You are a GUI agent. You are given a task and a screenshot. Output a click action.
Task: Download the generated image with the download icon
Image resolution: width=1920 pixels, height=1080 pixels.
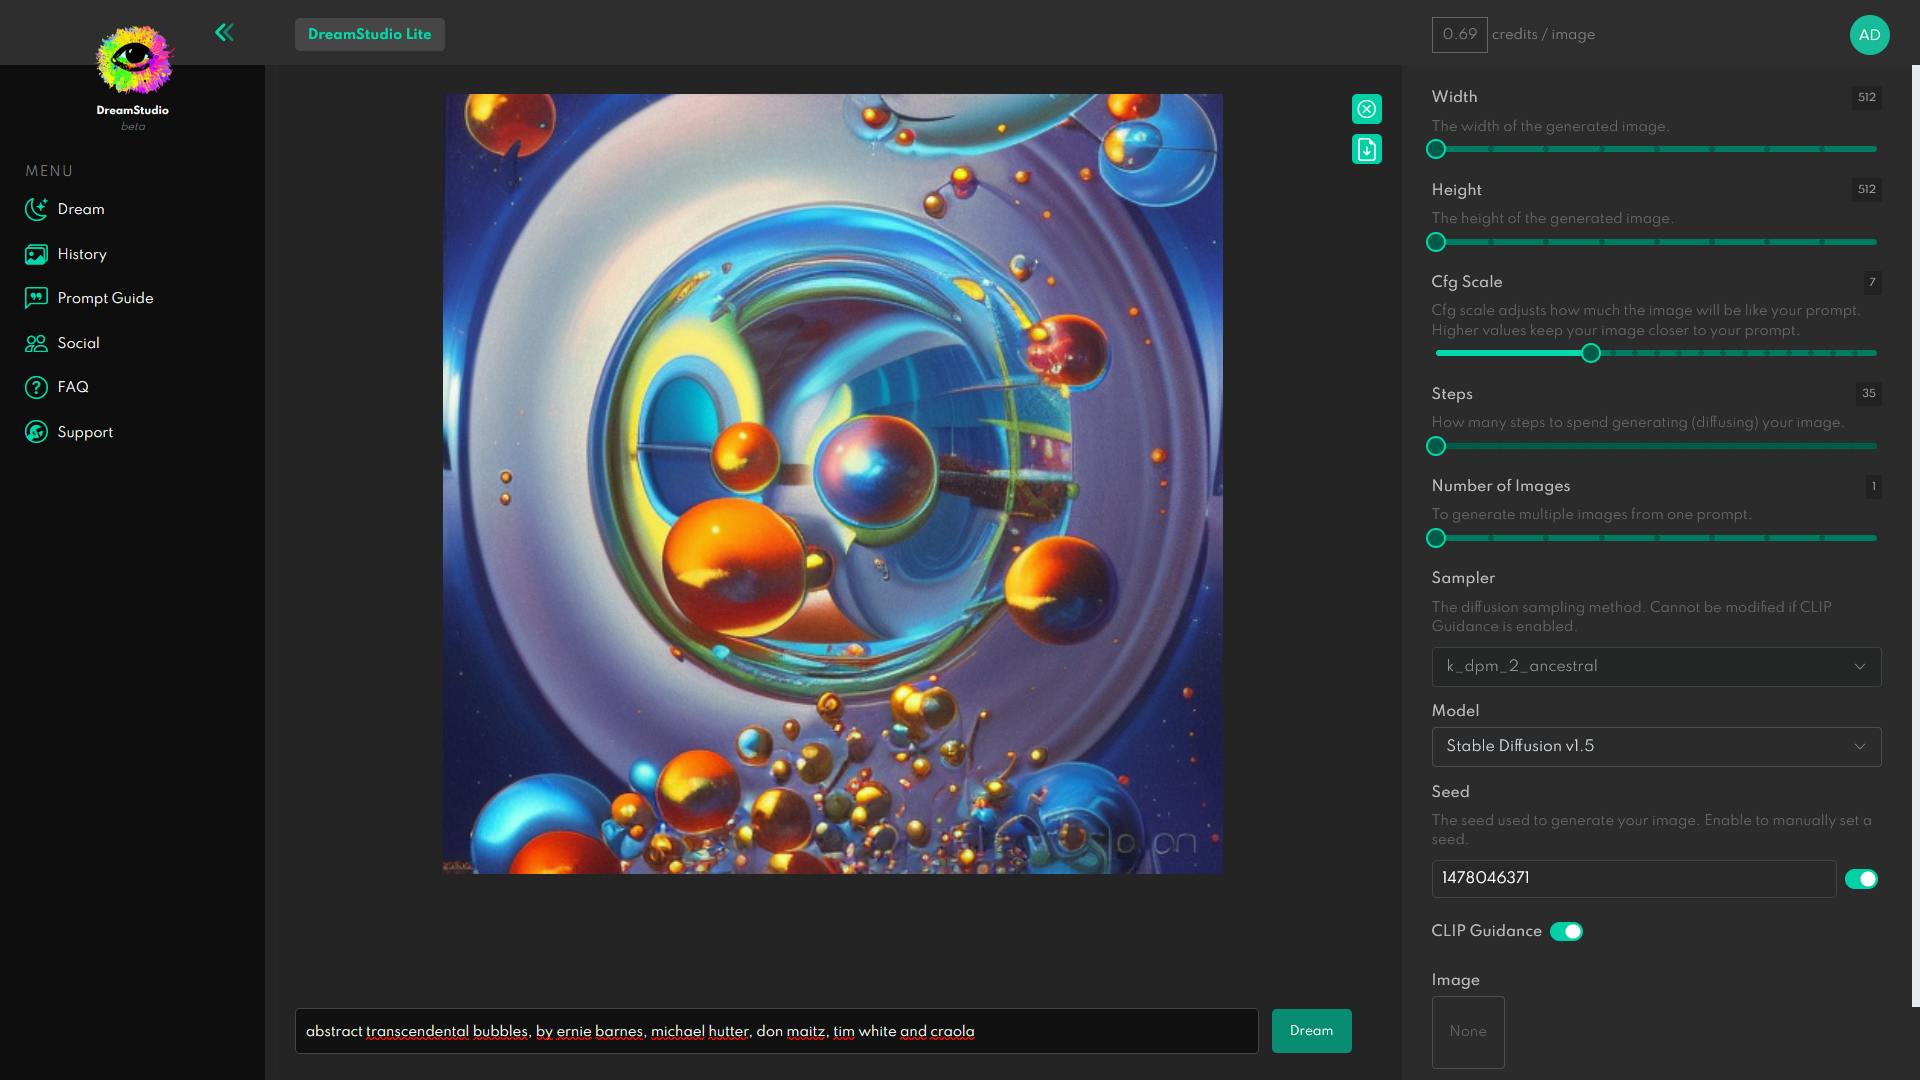(x=1366, y=149)
